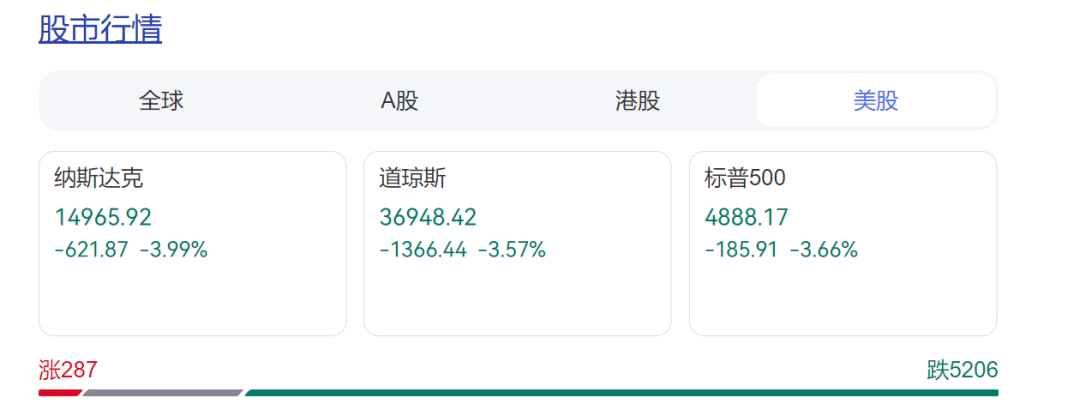1080x410 pixels.
Task: Click the 跌5206 falling stocks label
Action: pyautogui.click(x=962, y=370)
